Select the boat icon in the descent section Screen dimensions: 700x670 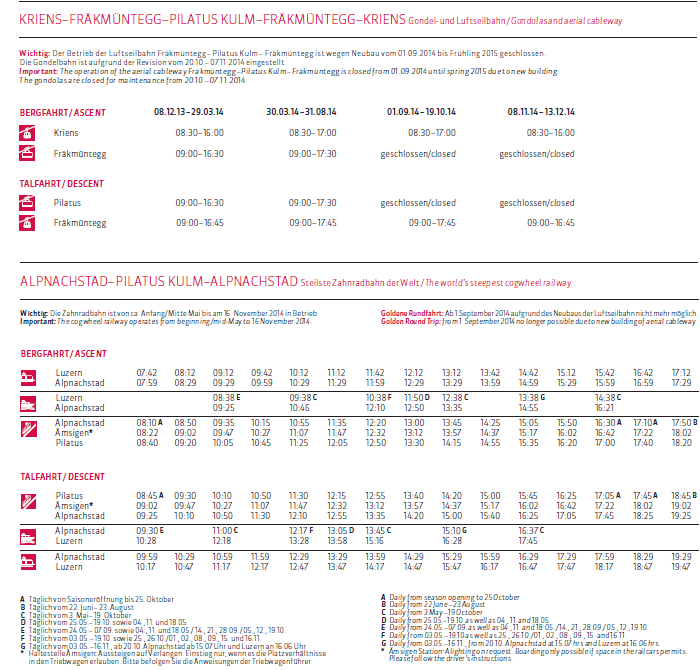tap(29, 535)
